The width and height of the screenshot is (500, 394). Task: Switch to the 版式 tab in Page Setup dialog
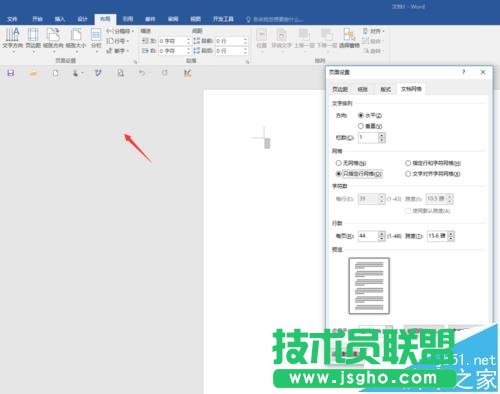coord(385,89)
